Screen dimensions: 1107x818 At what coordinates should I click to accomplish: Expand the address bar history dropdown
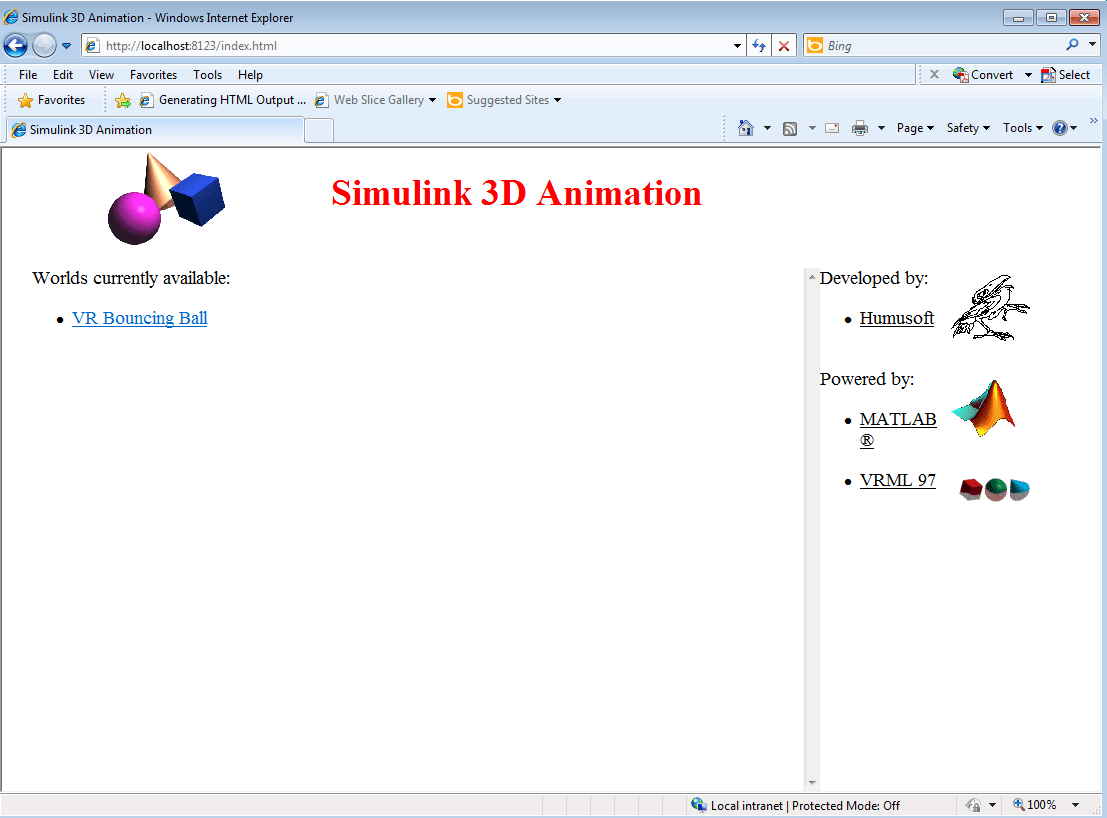tap(737, 46)
